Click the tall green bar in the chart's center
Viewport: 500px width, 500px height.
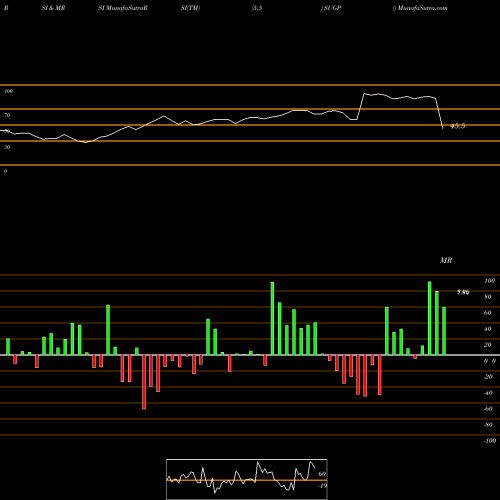(272, 319)
